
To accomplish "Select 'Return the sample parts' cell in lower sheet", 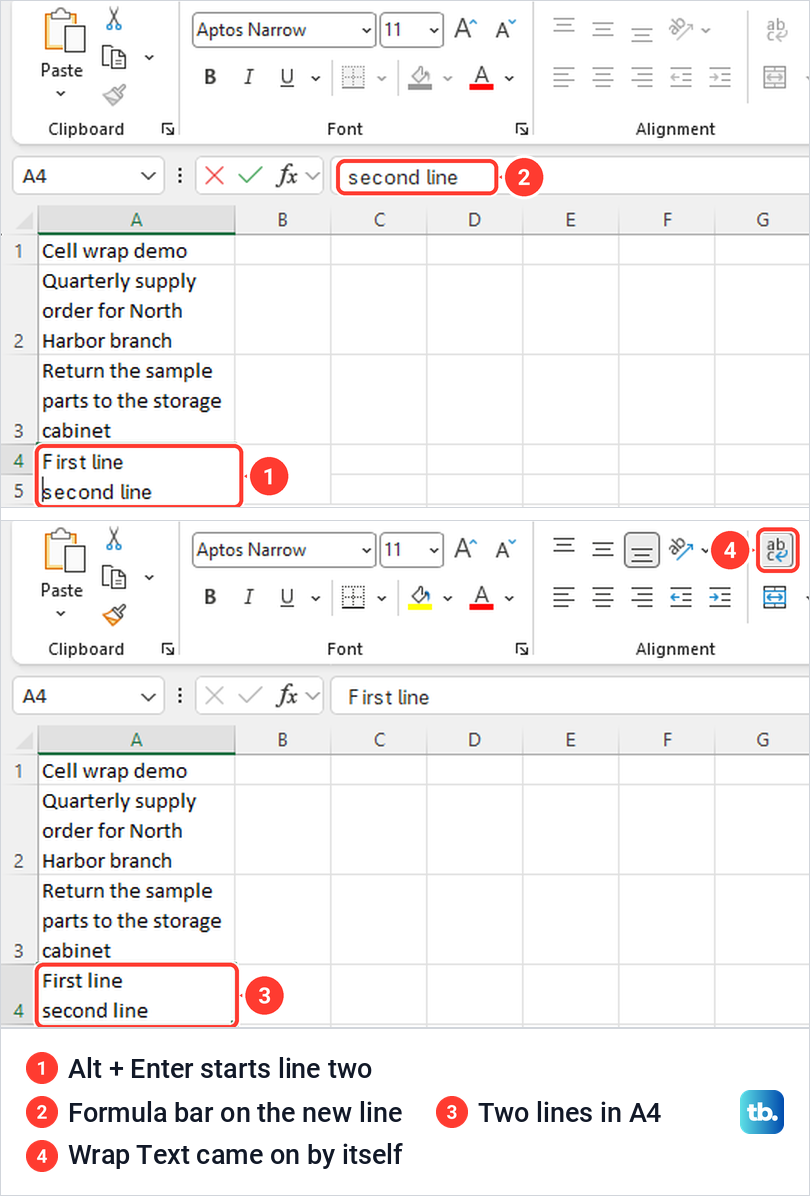I will point(137,920).
